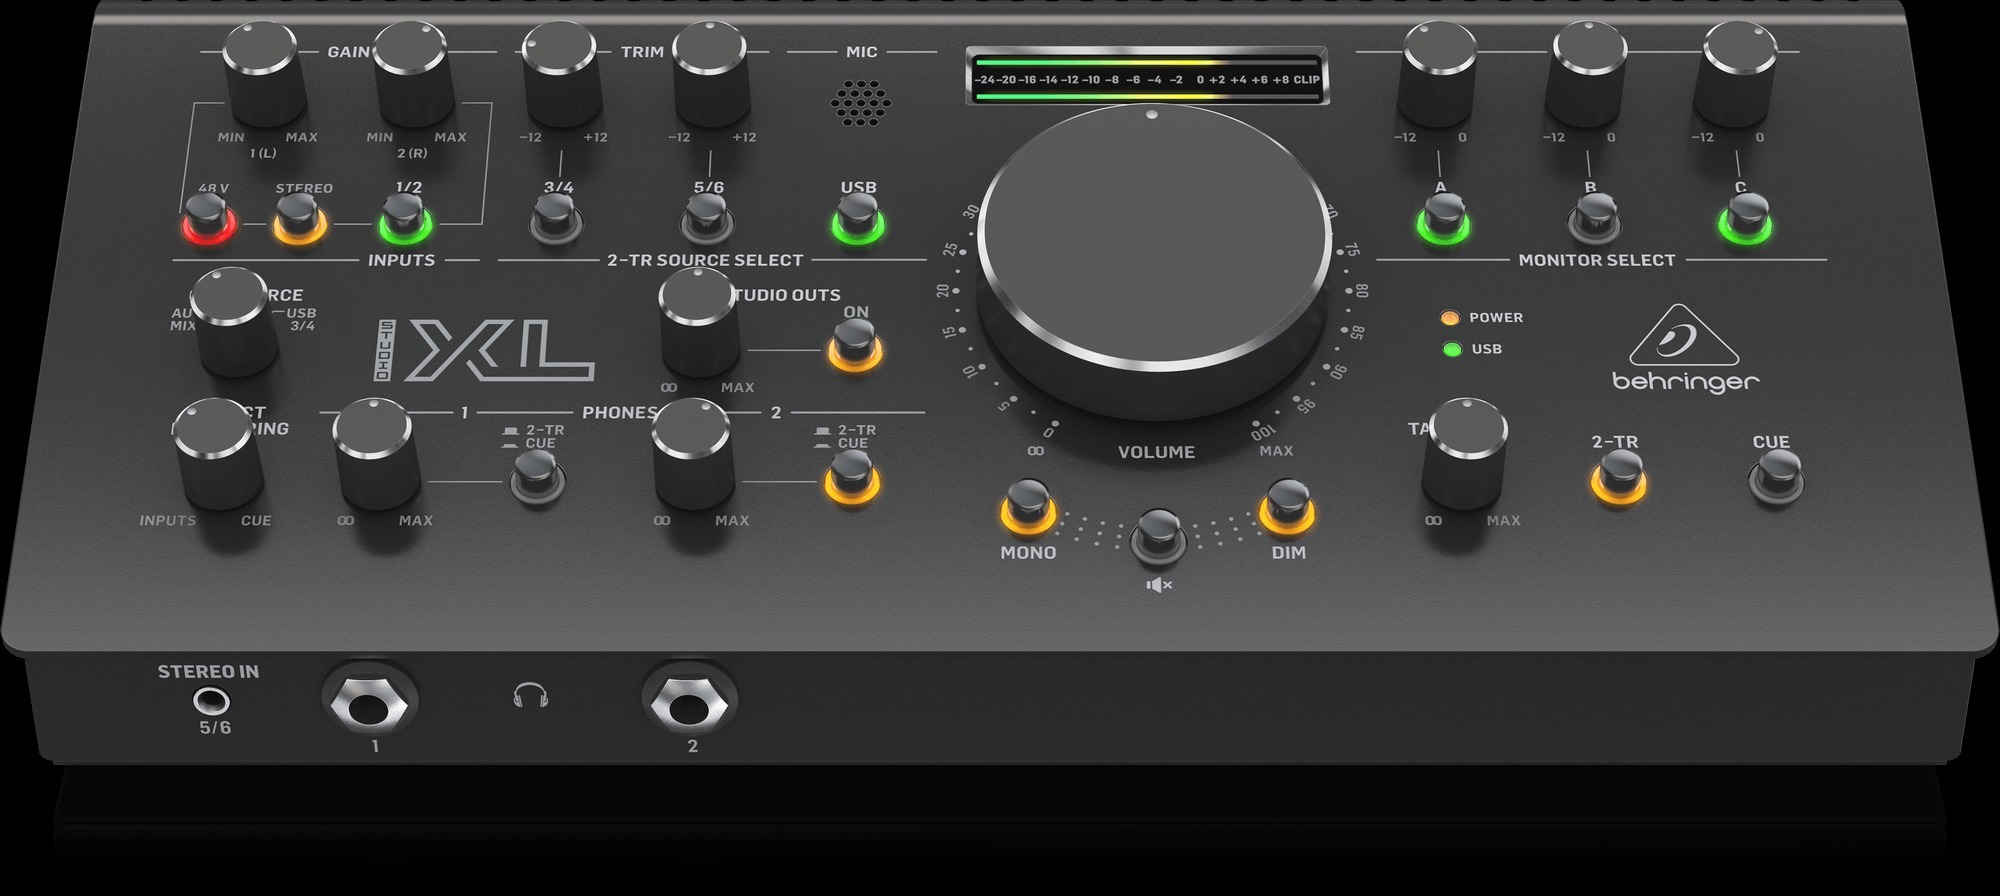The width and height of the screenshot is (2000, 896).
Task: Toggle Phones 2 2-TR/CUE button
Action: pos(852,478)
